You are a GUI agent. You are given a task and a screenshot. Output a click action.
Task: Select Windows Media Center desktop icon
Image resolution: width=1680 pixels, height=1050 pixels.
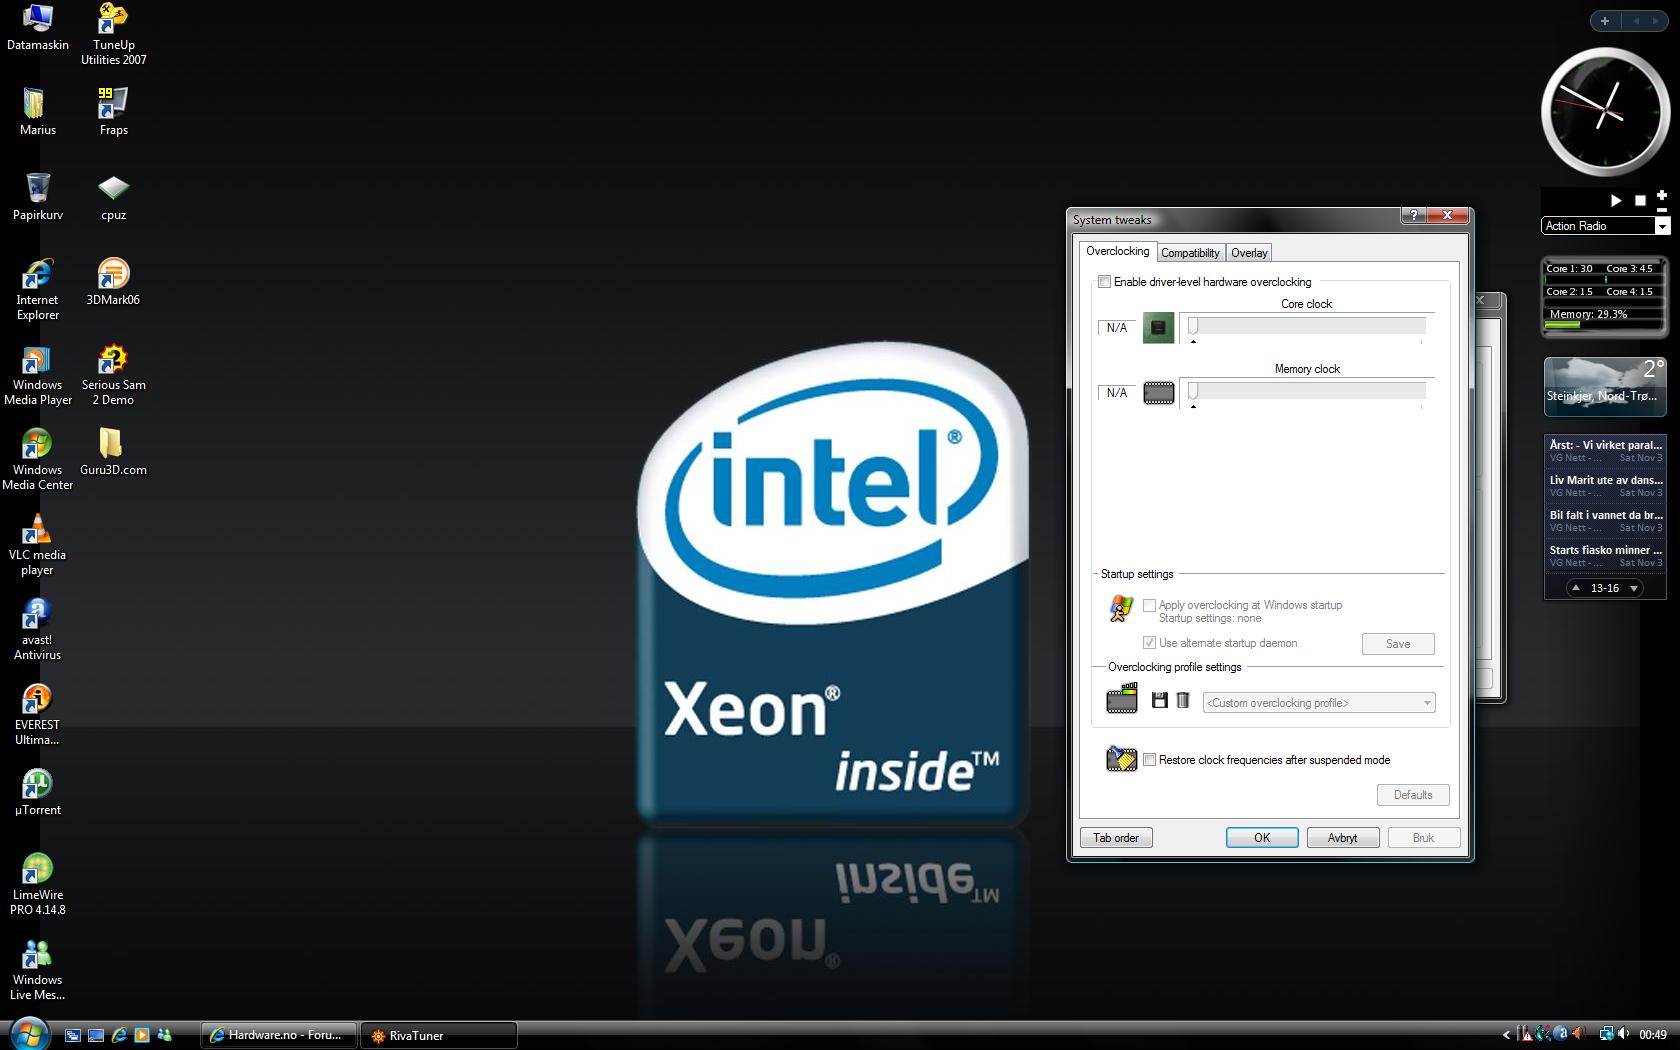(x=37, y=459)
